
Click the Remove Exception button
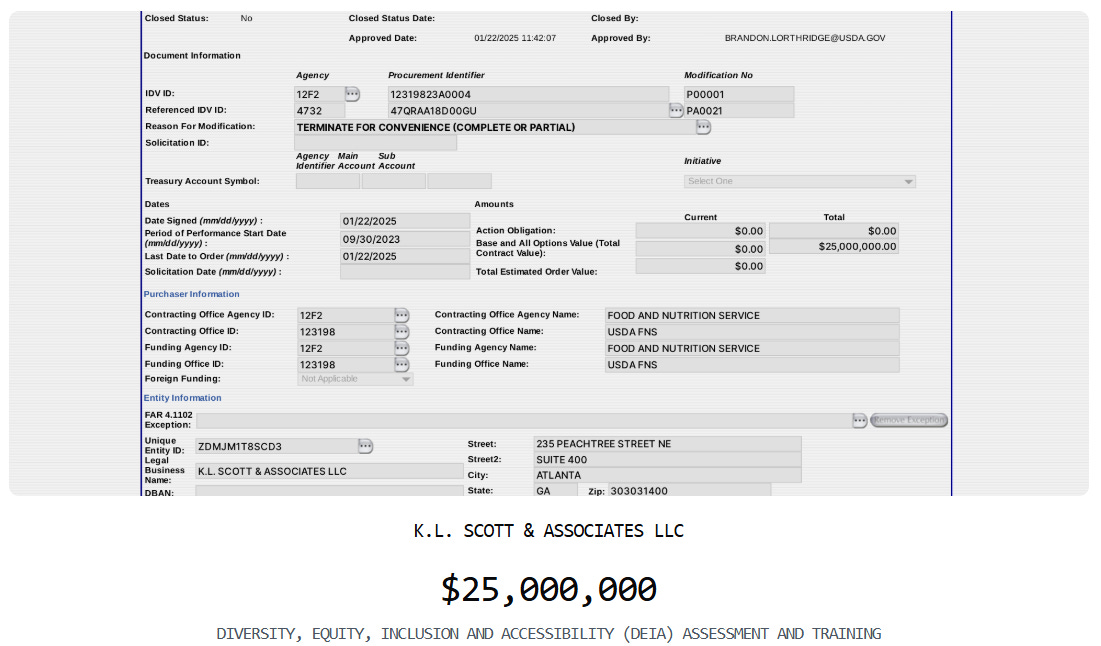tap(911, 420)
